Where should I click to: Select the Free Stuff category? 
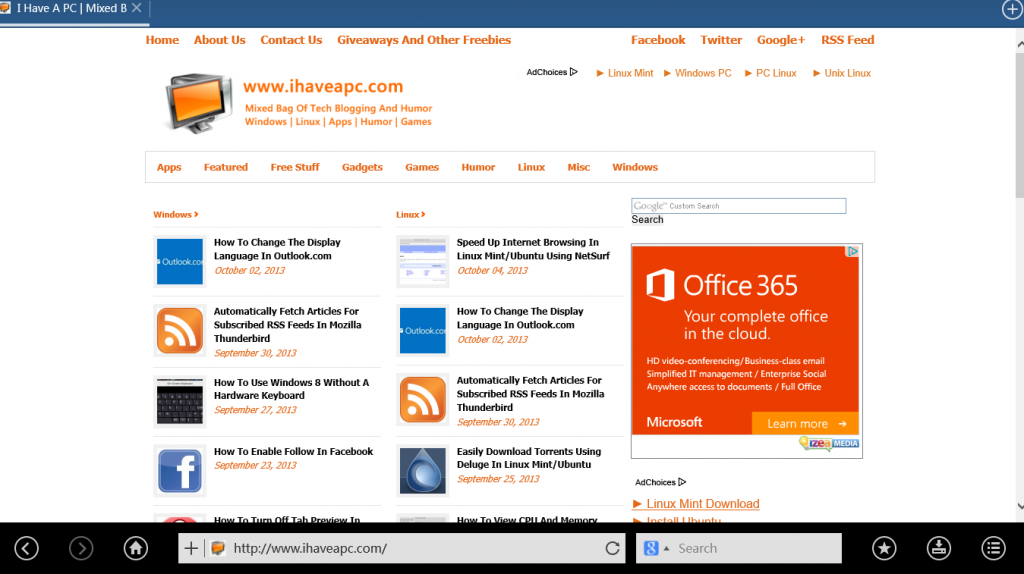pyautogui.click(x=295, y=167)
